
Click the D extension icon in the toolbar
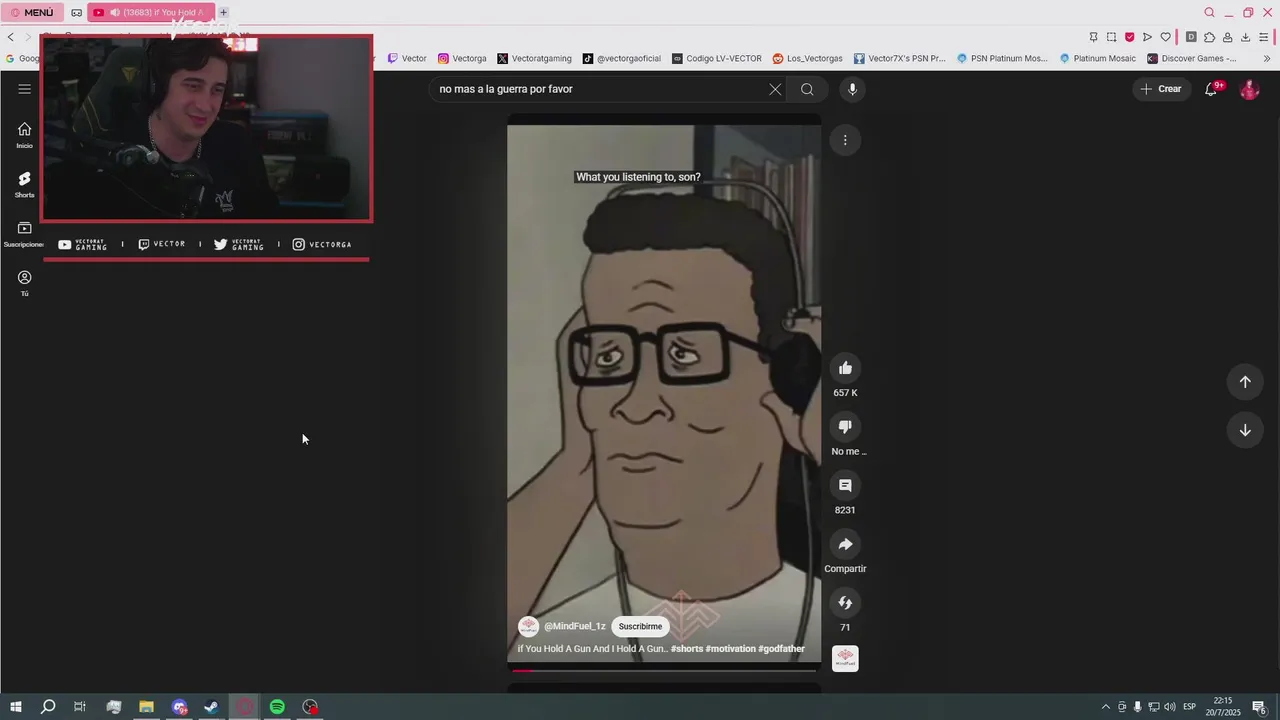(x=1191, y=37)
